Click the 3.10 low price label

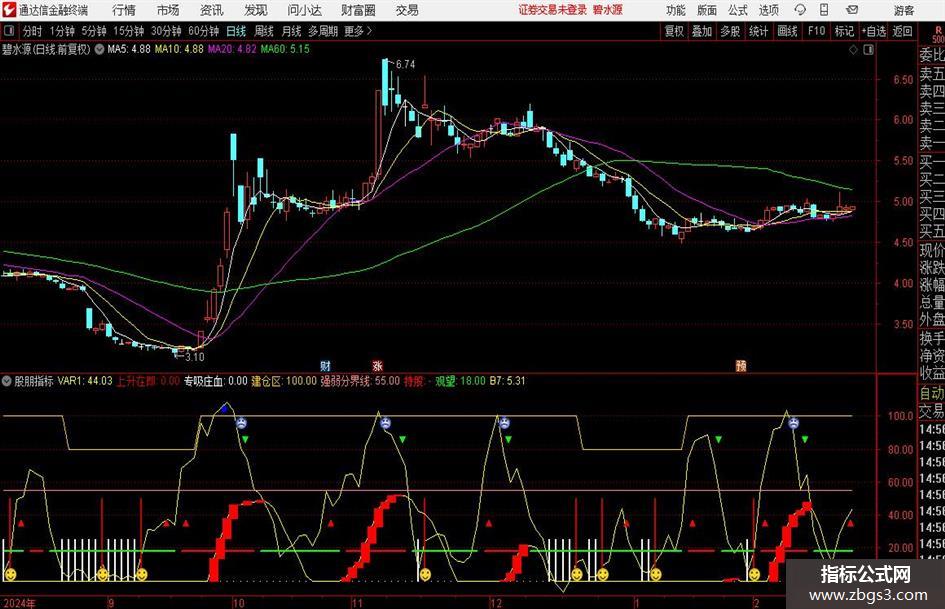tap(194, 357)
